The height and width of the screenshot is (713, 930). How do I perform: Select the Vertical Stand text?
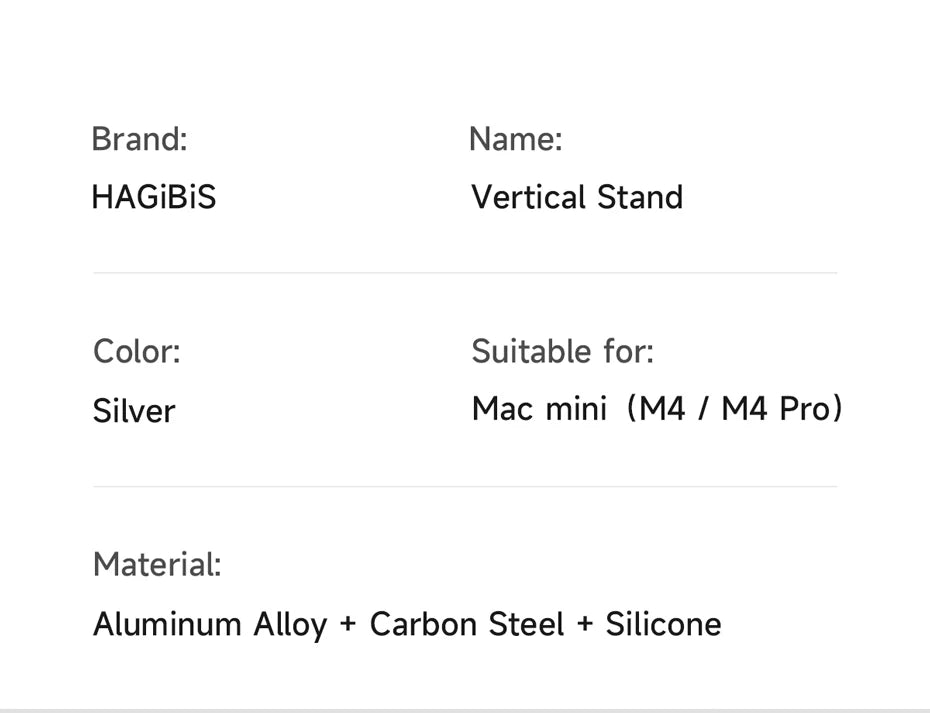click(x=577, y=197)
